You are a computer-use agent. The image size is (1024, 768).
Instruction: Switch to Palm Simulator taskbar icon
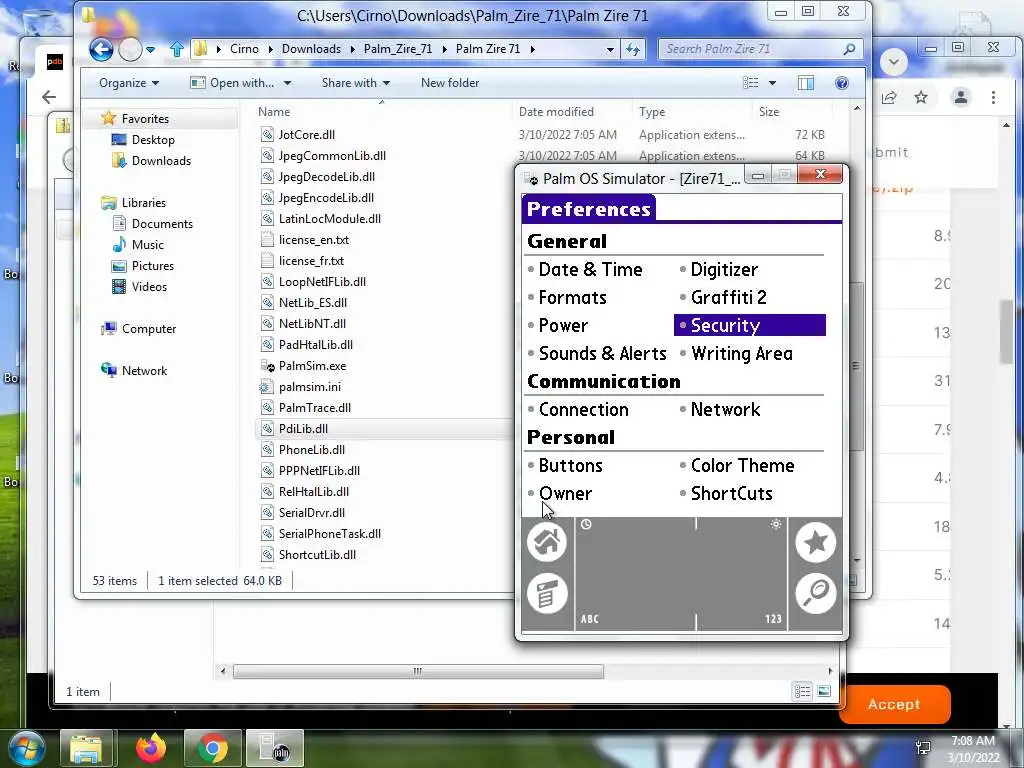point(274,748)
